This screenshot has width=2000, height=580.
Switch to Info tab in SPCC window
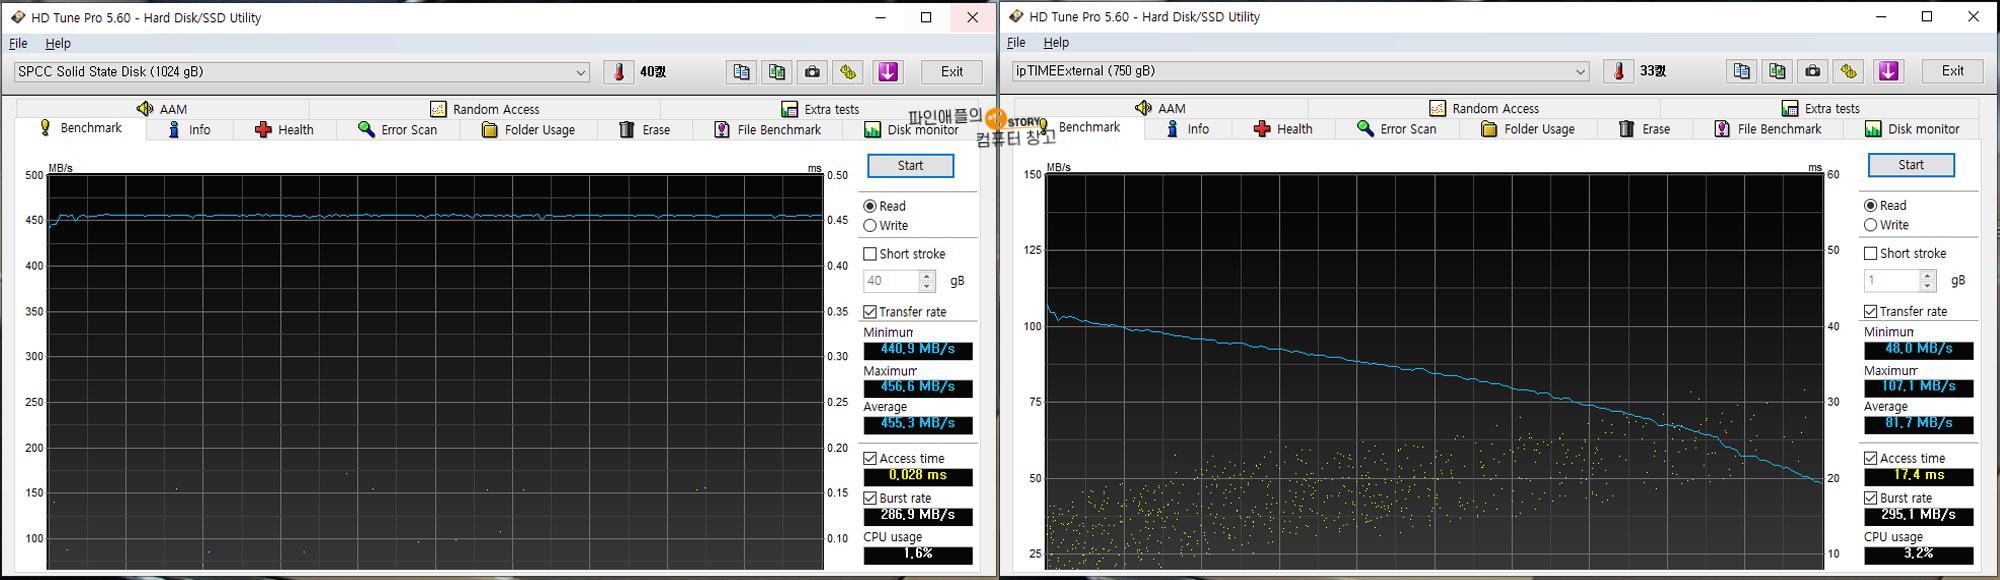189,130
